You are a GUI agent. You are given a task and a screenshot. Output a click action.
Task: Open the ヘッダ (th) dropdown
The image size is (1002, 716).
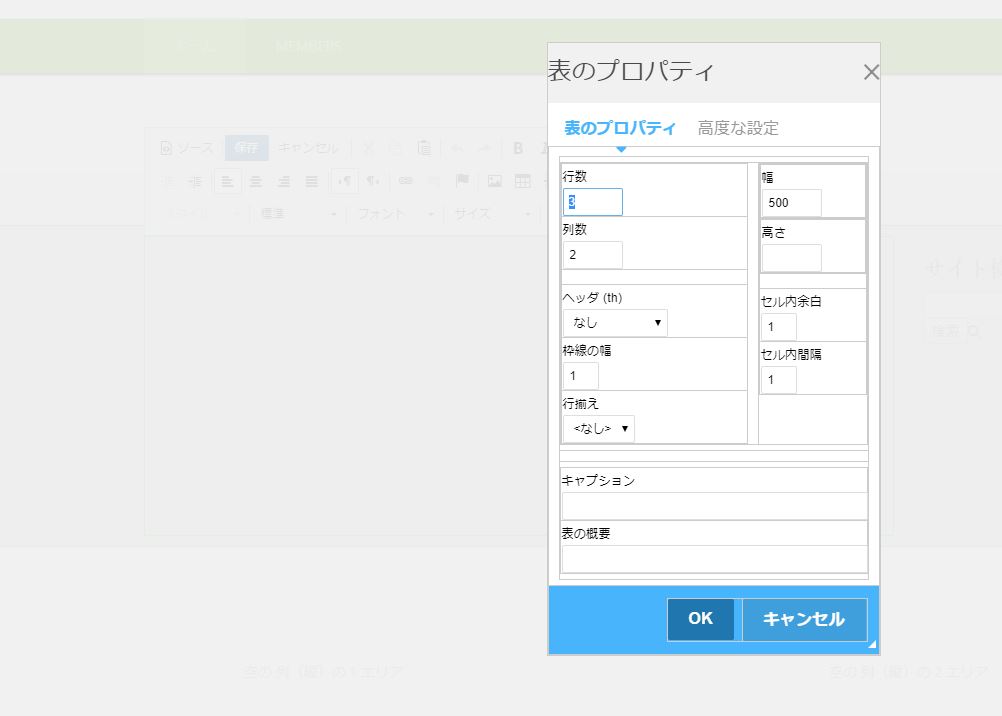tap(615, 323)
